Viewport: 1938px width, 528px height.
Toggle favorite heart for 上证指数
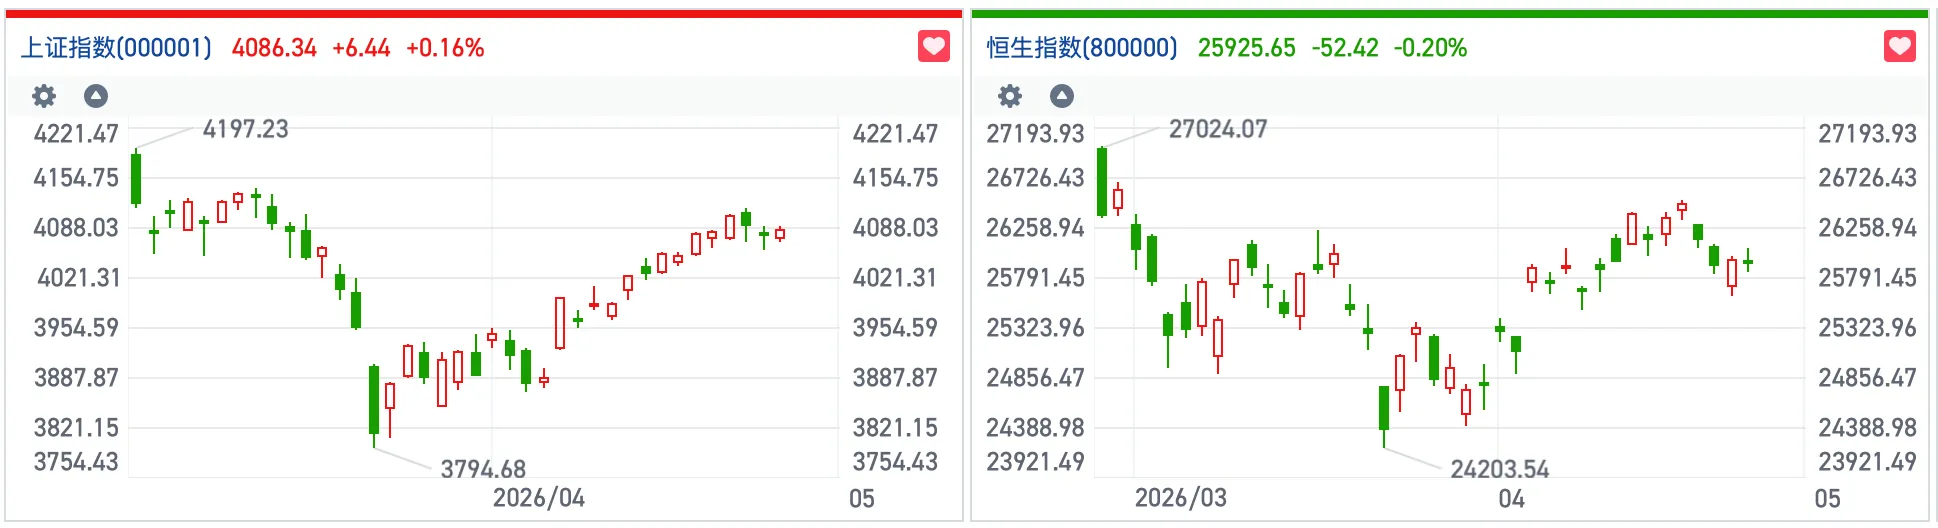pyautogui.click(x=933, y=46)
